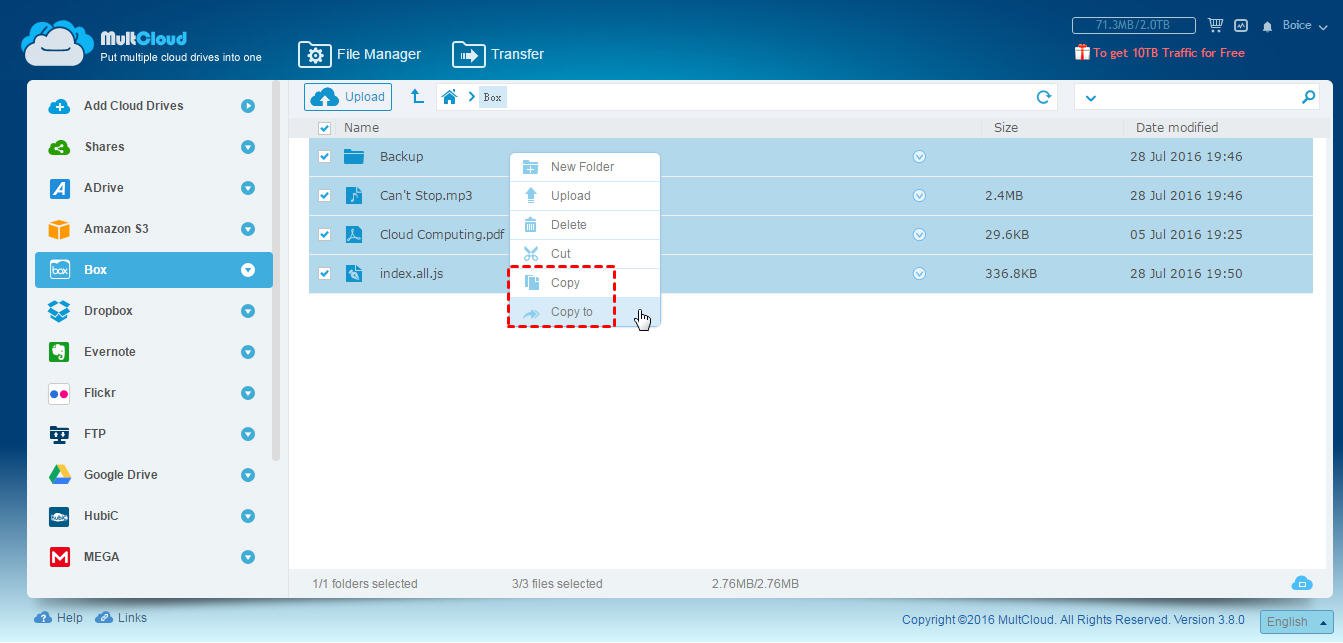Choose New Folder from context menu
Viewport: 1343px width, 643px height.
coord(585,167)
